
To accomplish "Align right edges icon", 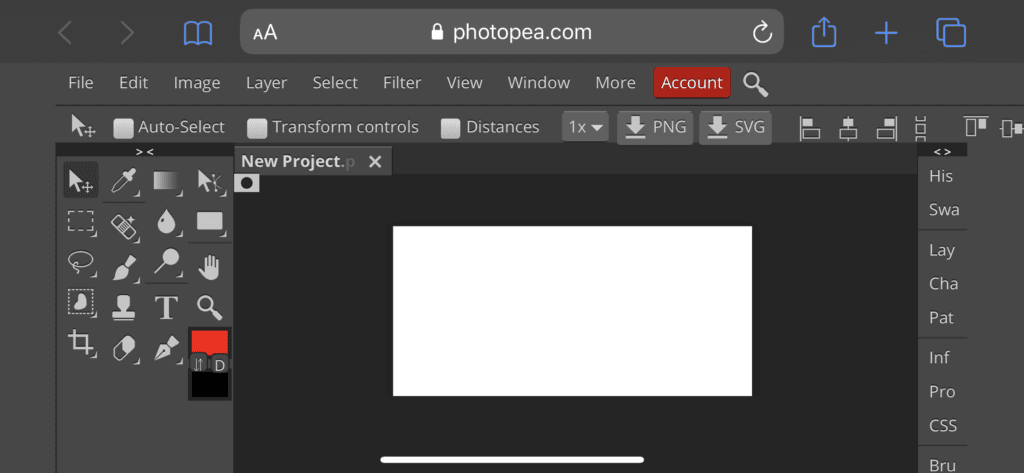I will [x=886, y=128].
